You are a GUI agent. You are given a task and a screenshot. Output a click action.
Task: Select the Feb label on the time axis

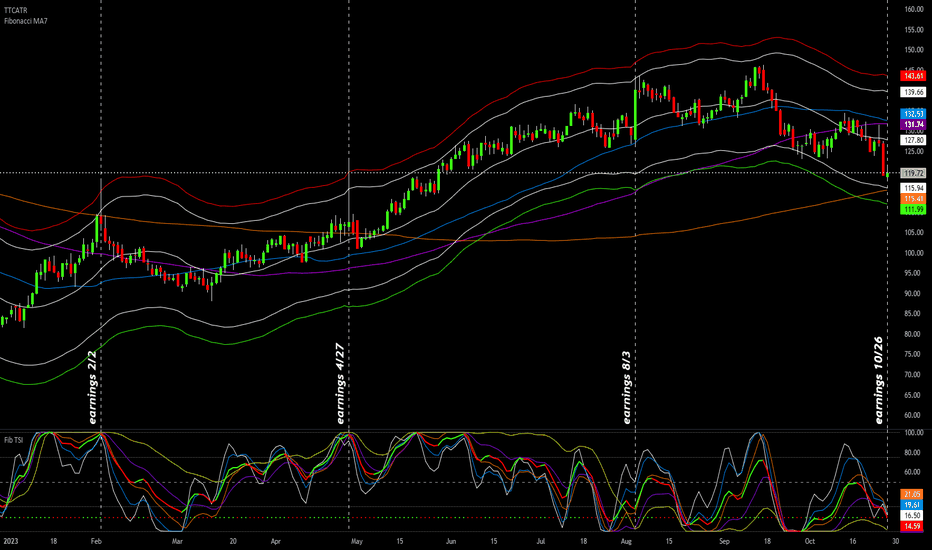pyautogui.click(x=96, y=542)
